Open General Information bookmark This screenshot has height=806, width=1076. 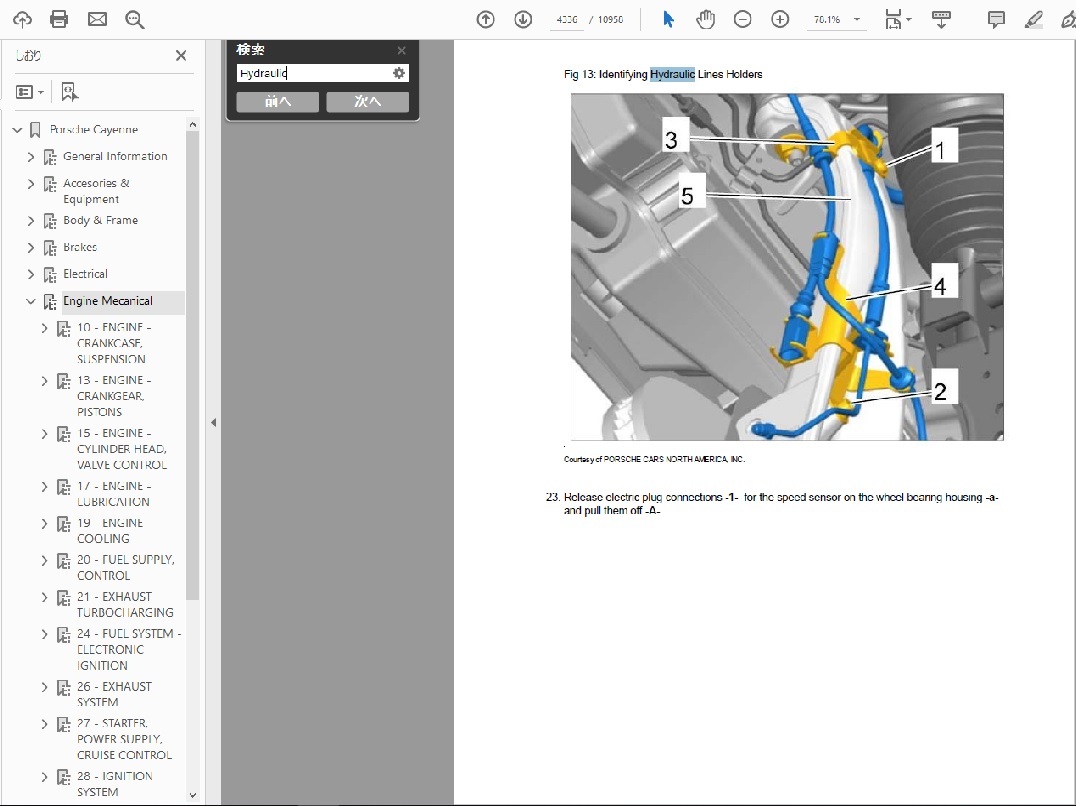tap(115, 156)
